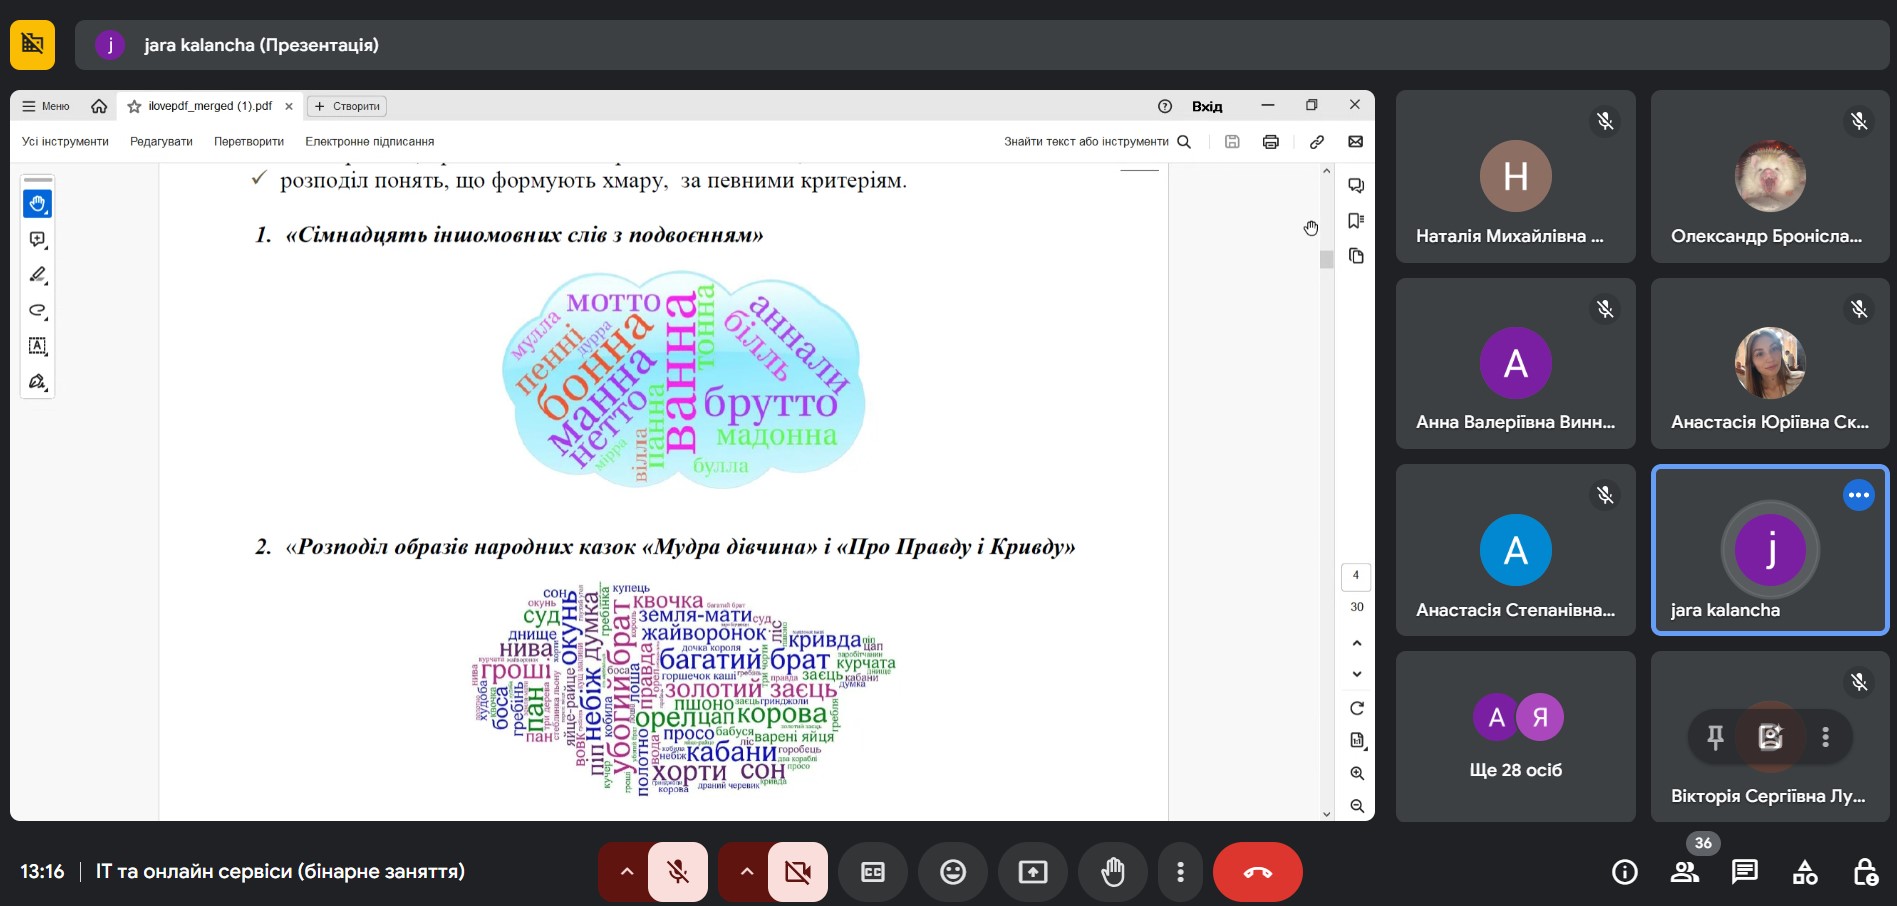Image resolution: width=1897 pixels, height=906 pixels.
Task: Print the PDF document
Action: tap(1270, 142)
